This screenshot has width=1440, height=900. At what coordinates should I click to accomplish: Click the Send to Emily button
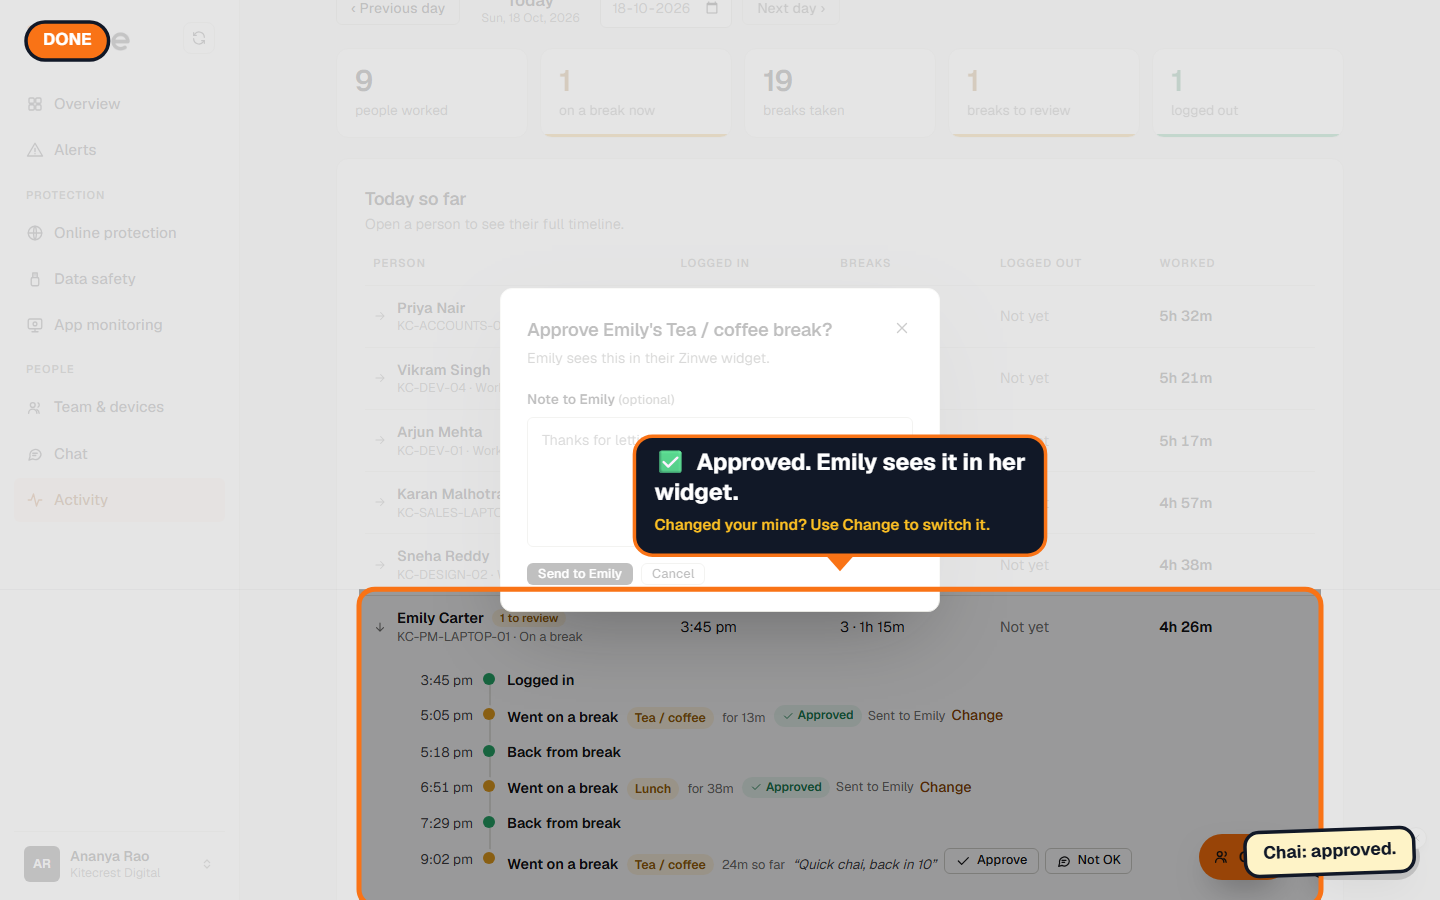click(580, 574)
